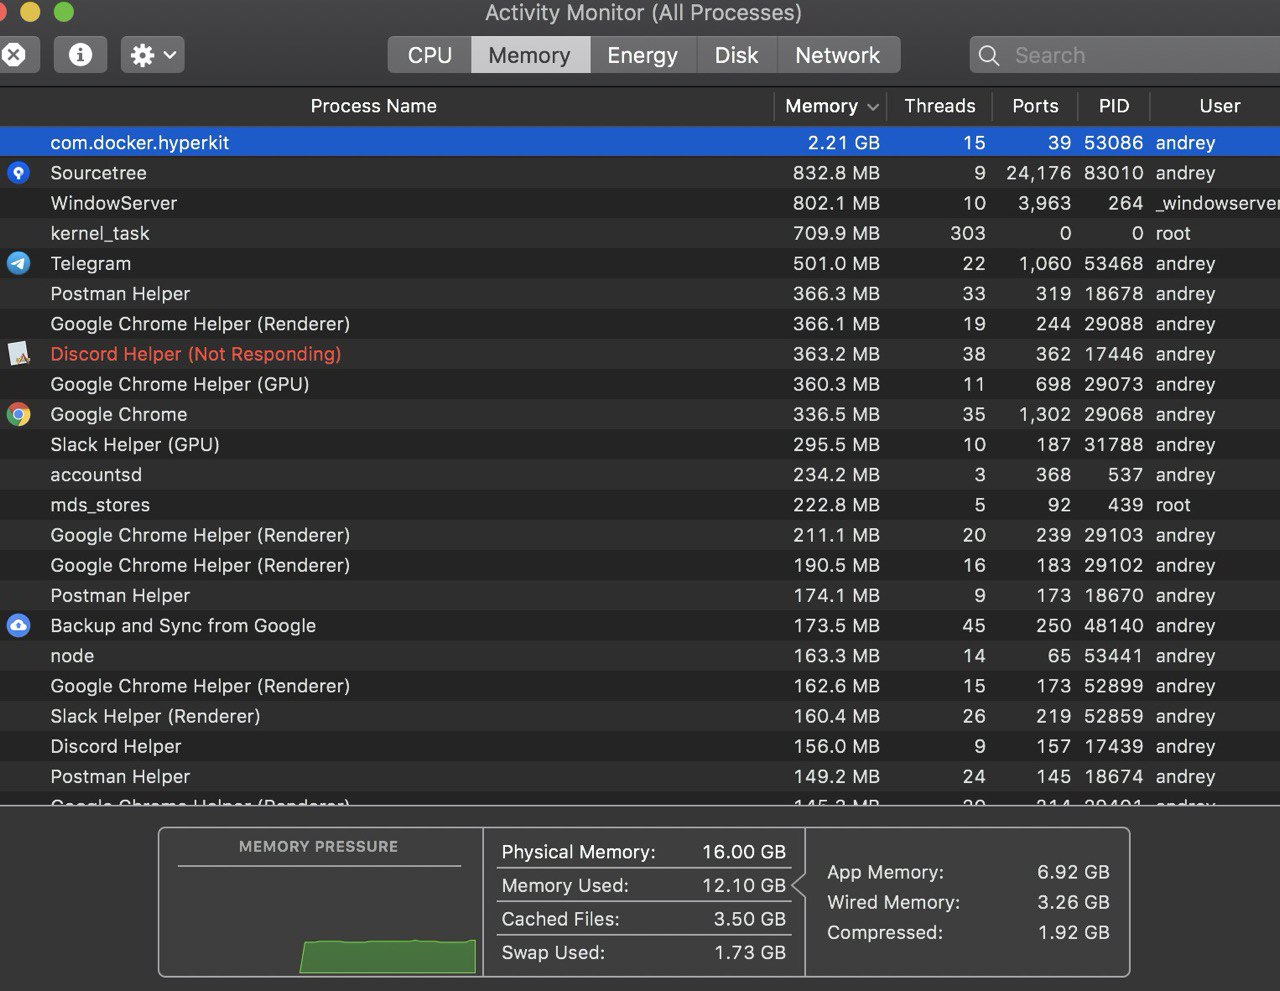The width and height of the screenshot is (1280, 991).
Task: Click the Quit process X button
Action: [16, 55]
